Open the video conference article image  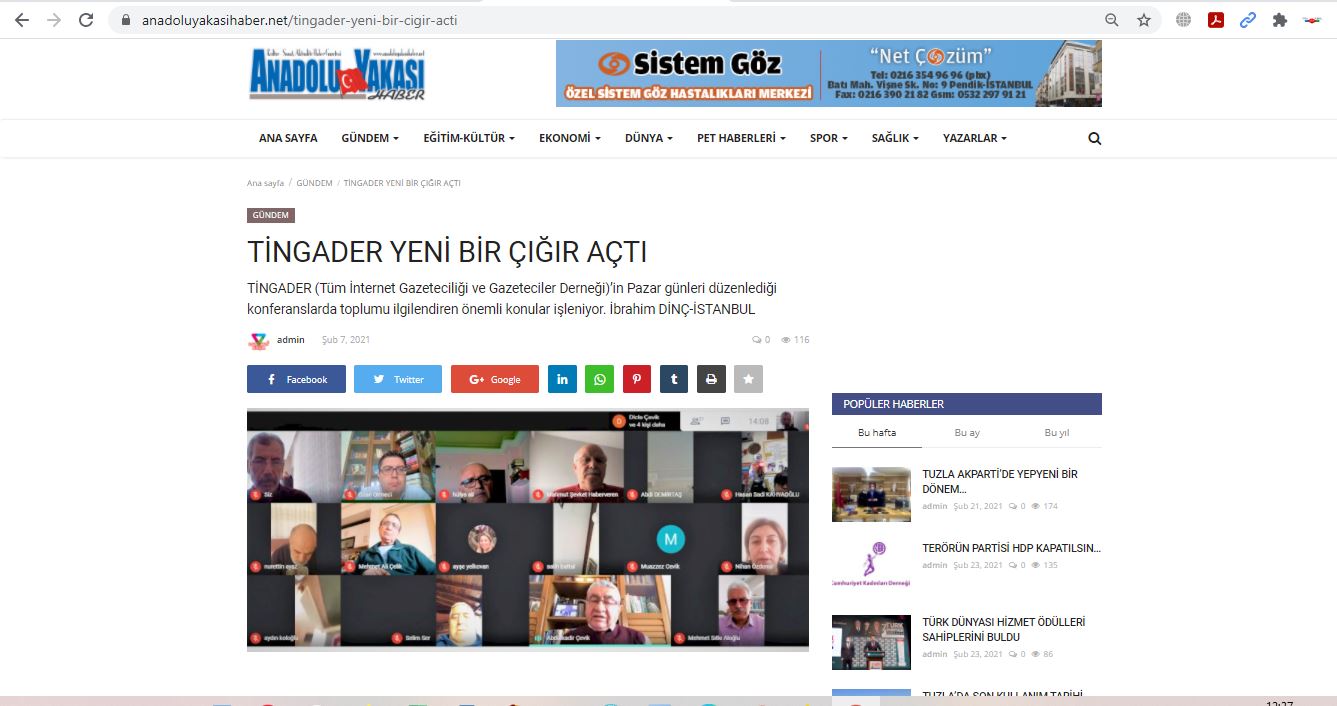click(x=528, y=530)
